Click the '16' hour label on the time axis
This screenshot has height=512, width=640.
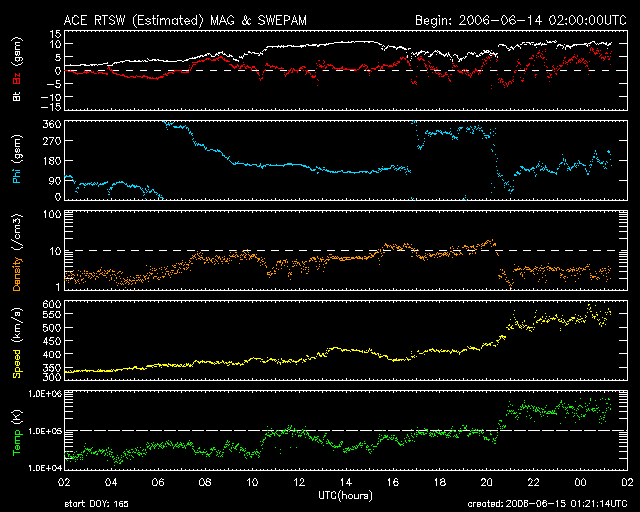(x=393, y=483)
